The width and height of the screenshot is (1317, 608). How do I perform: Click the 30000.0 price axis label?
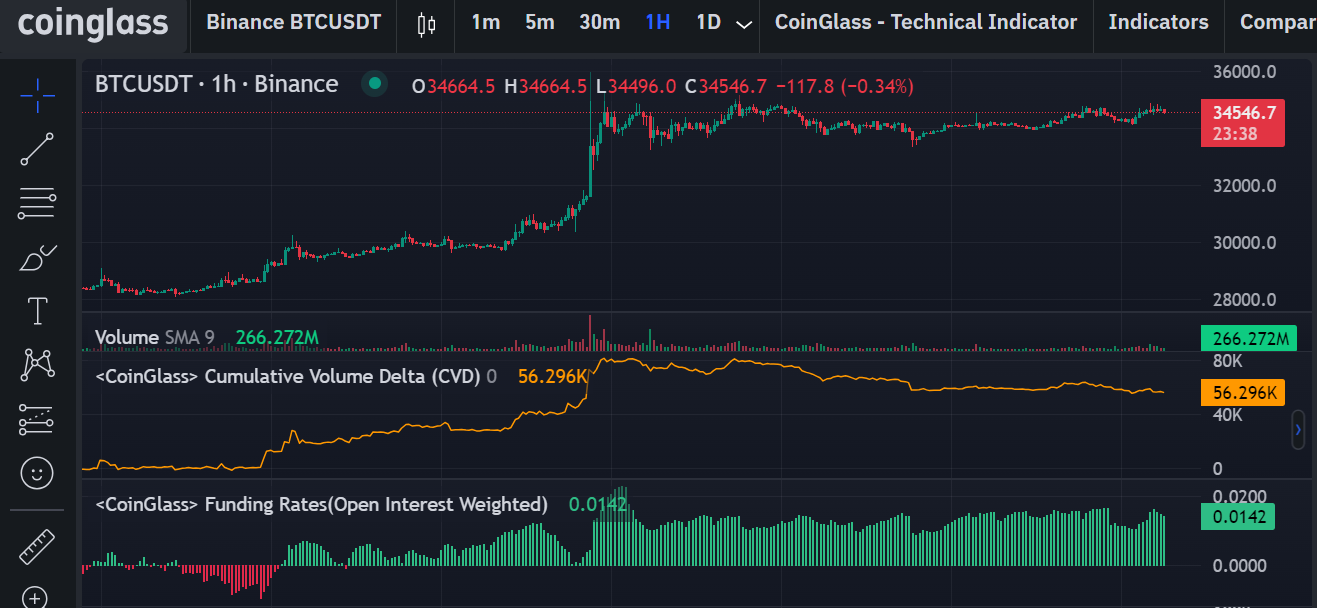(x=1246, y=243)
